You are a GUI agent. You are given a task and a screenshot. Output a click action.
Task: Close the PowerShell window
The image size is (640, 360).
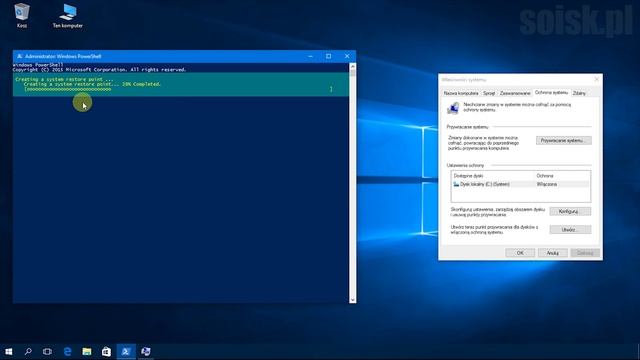click(x=347, y=56)
